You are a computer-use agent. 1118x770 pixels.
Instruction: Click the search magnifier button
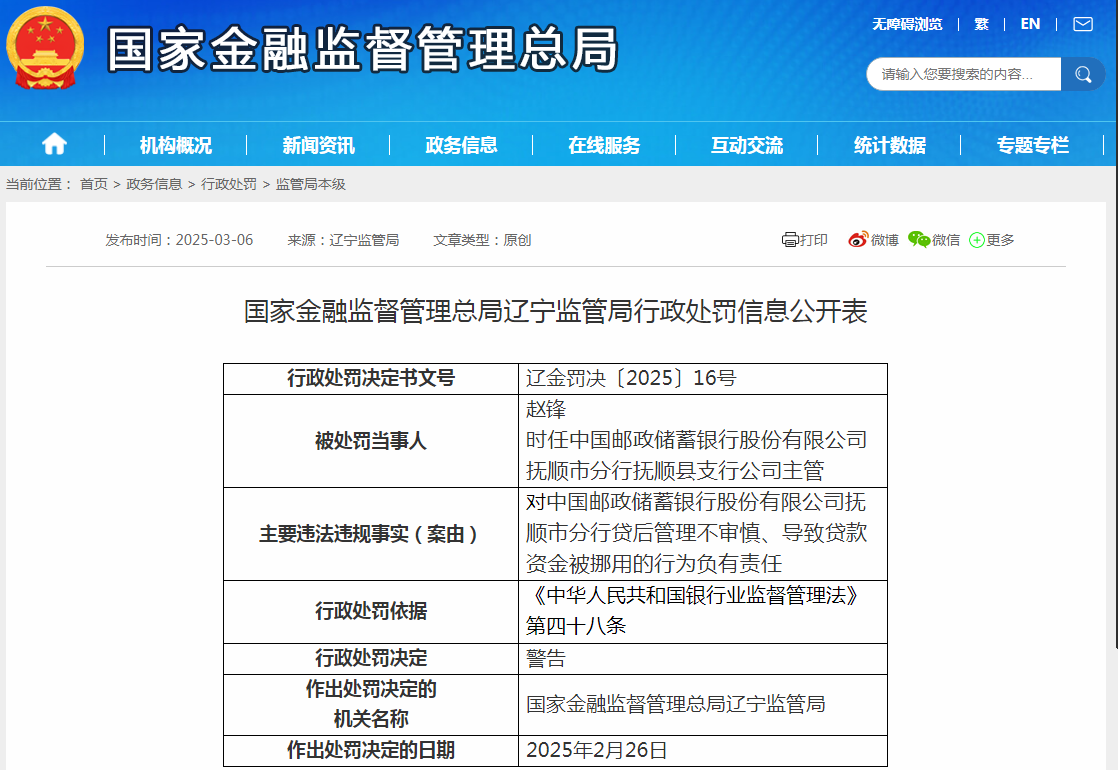(1083, 74)
